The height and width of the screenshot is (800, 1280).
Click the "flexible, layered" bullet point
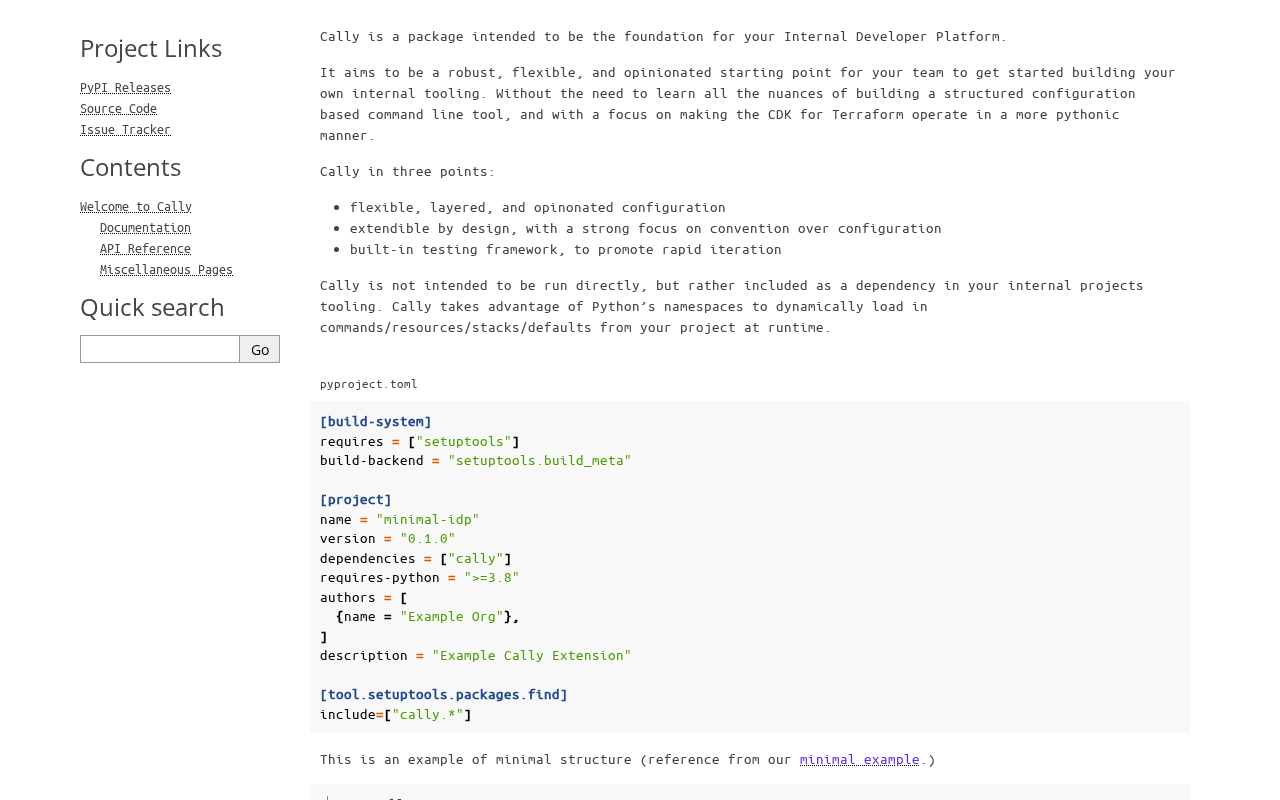coord(538,207)
